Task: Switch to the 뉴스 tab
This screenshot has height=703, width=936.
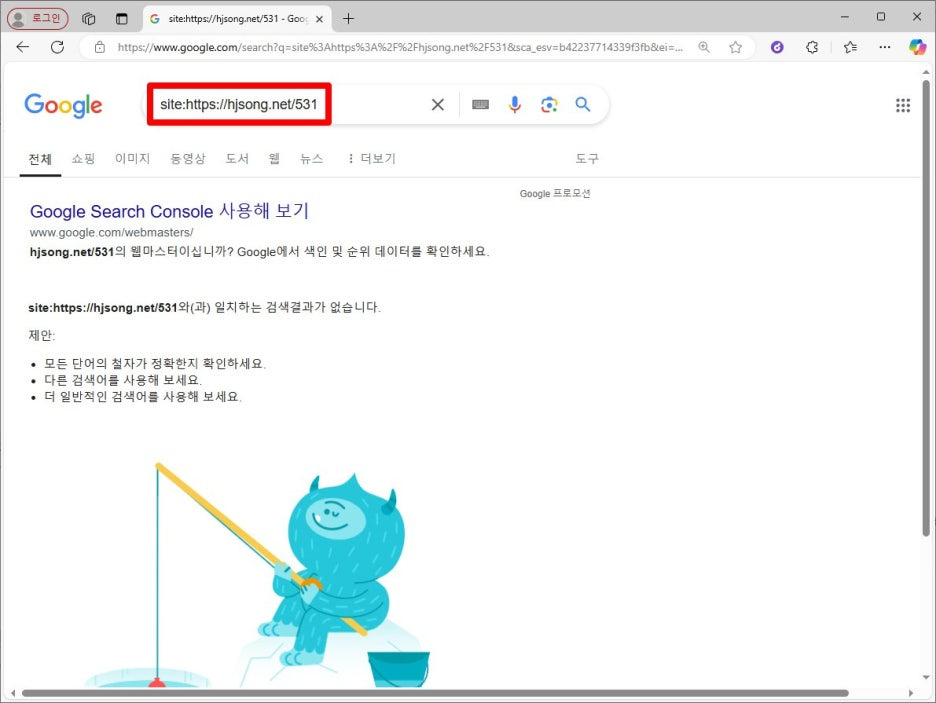Action: point(311,159)
